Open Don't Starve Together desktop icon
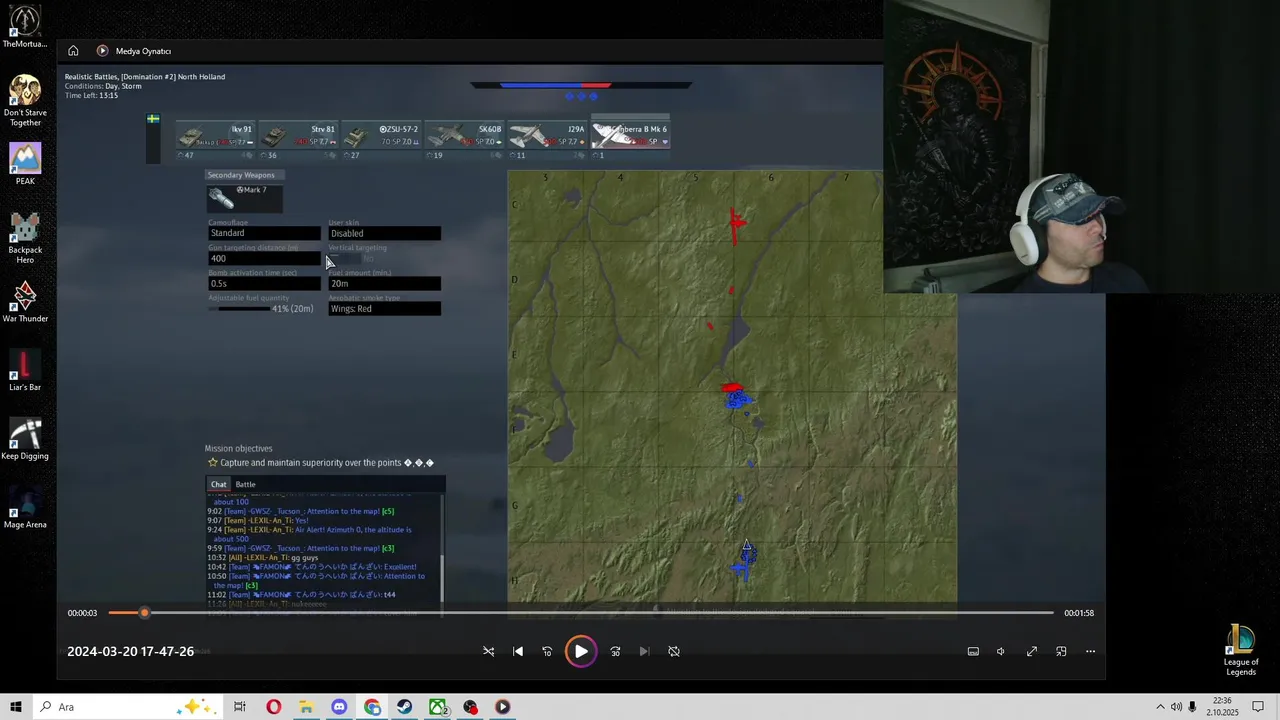The width and height of the screenshot is (1280, 720). pyautogui.click(x=25, y=100)
